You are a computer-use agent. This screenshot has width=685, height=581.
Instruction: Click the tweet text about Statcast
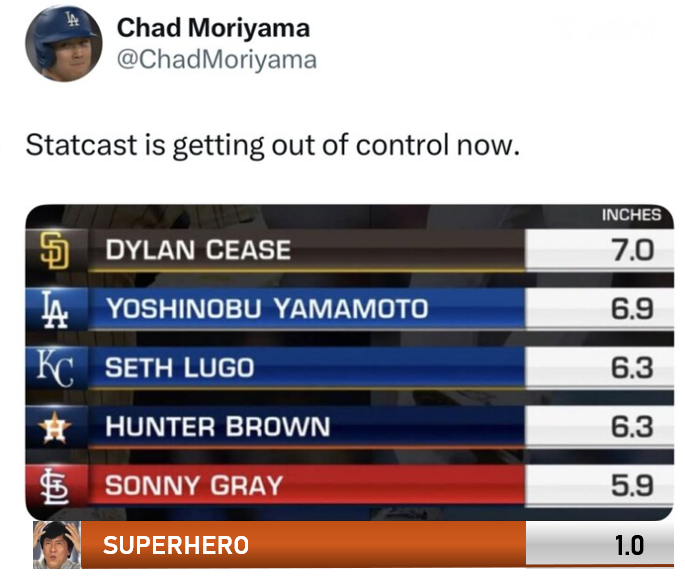pos(272,145)
